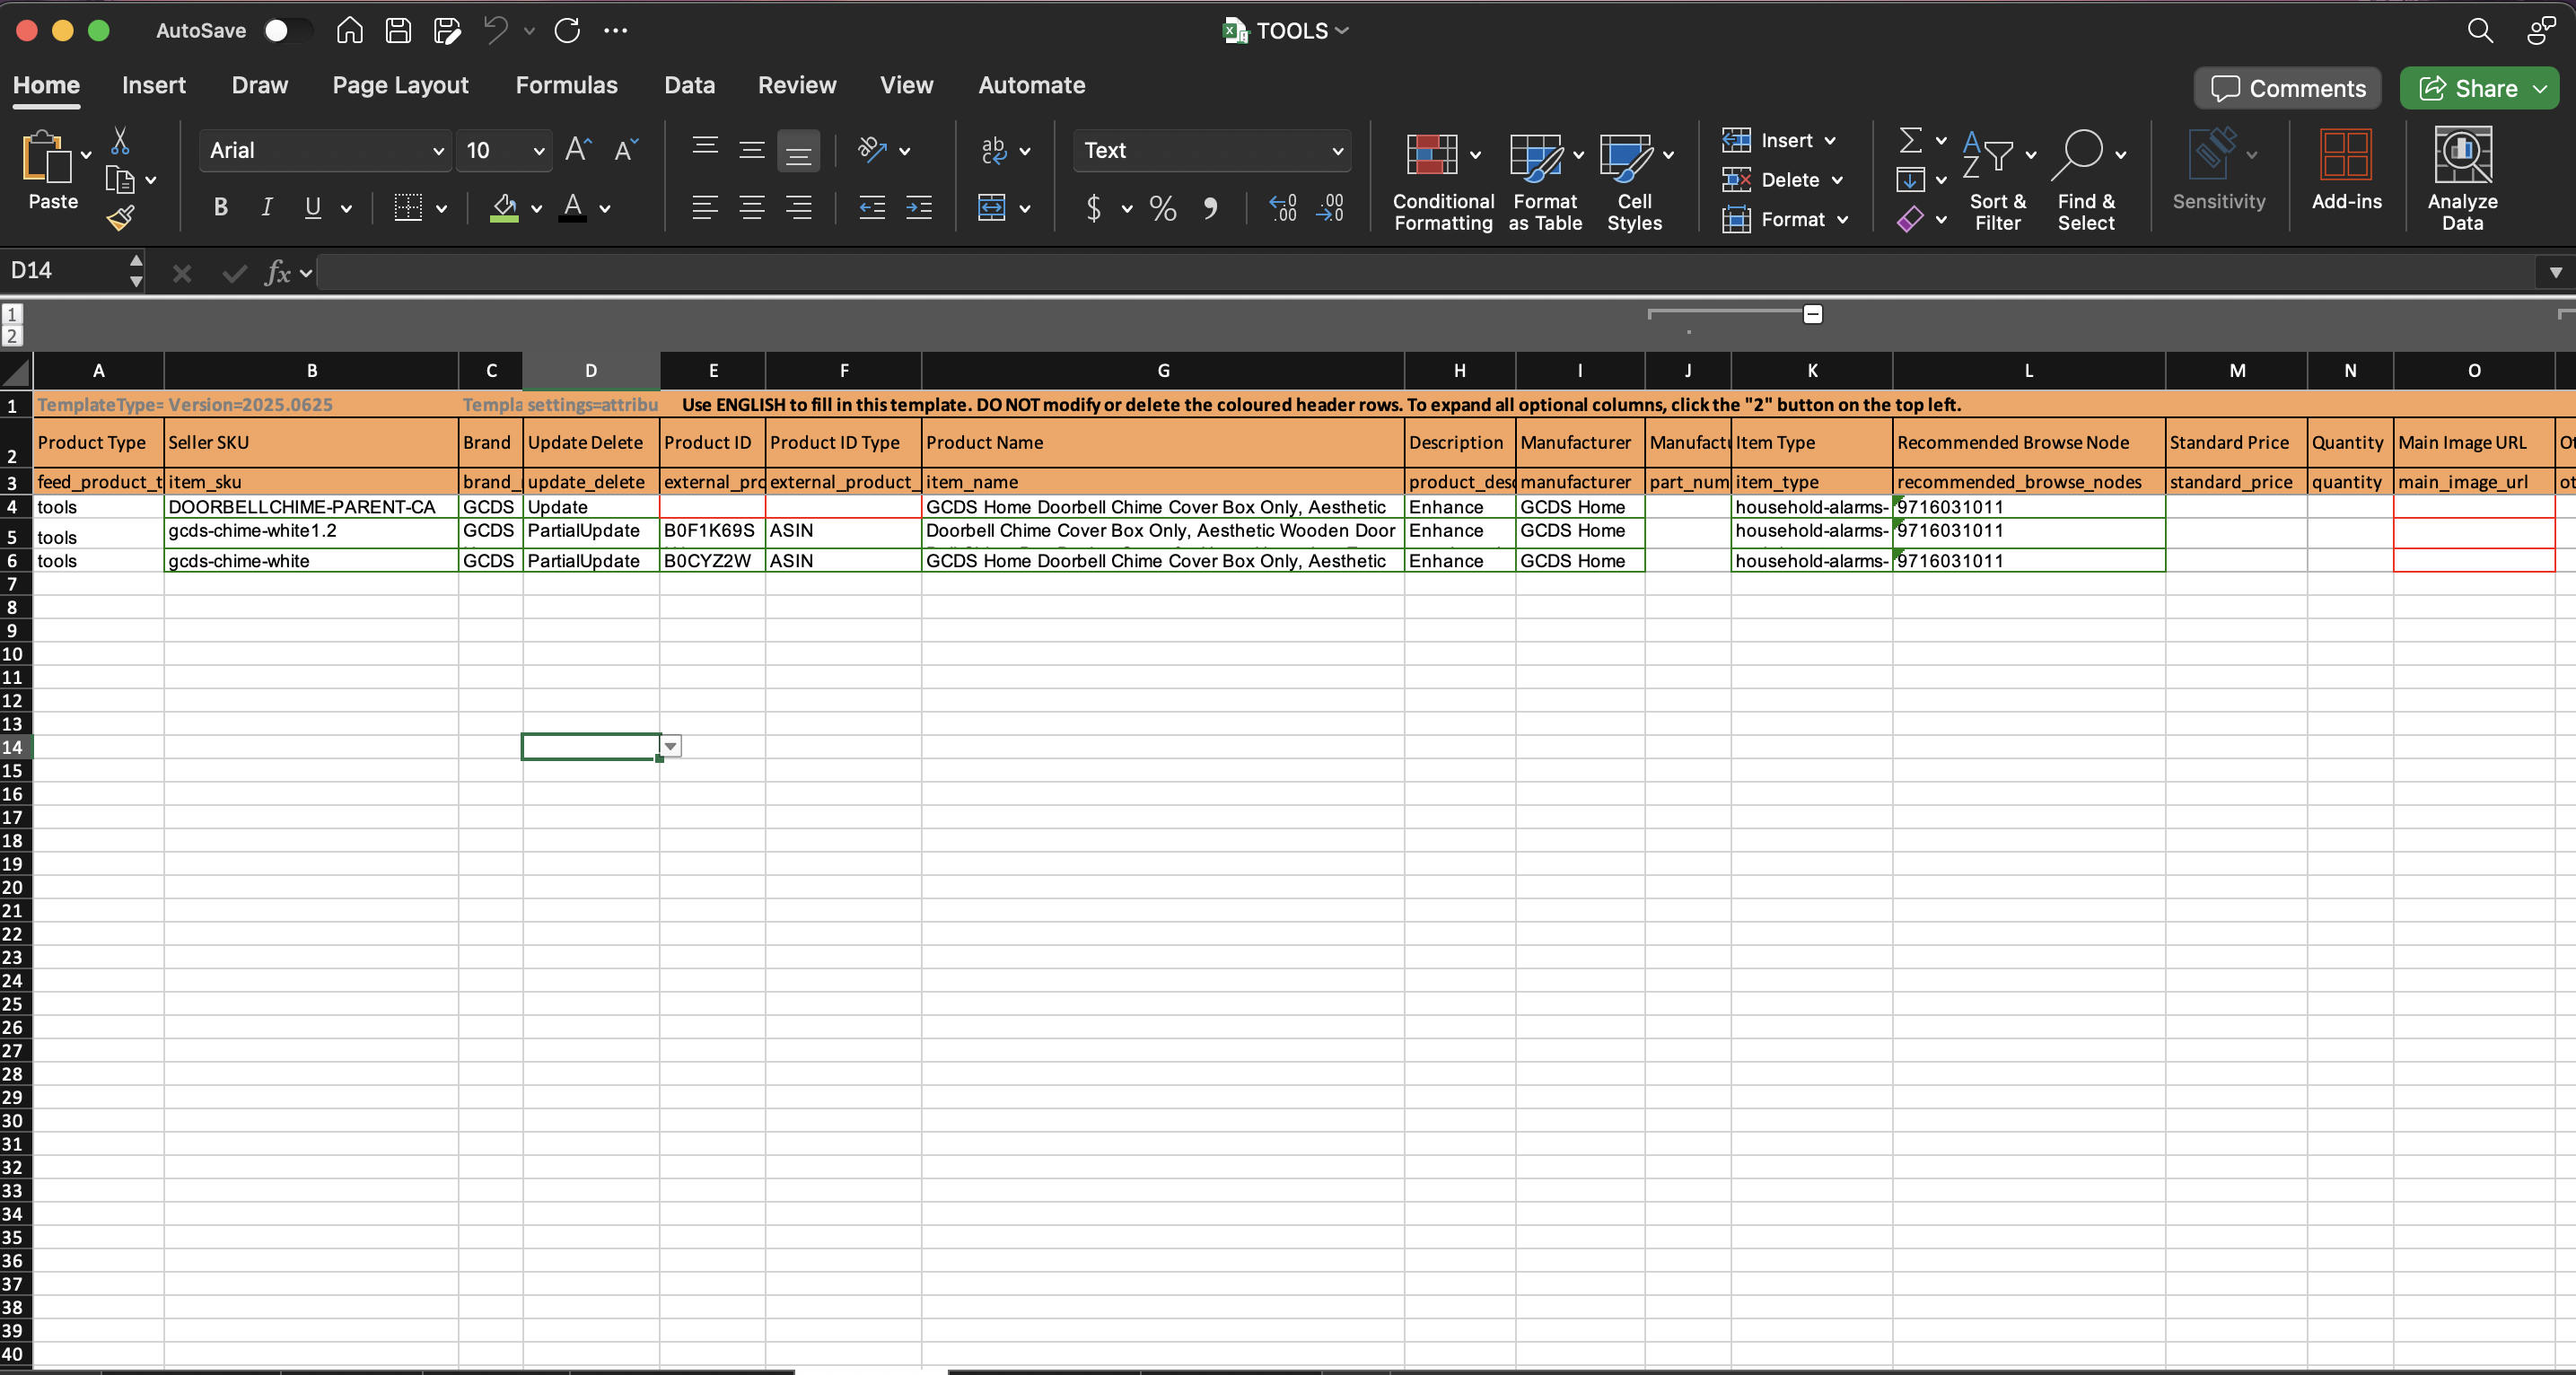
Task: Click the Borders icon
Action: point(408,207)
